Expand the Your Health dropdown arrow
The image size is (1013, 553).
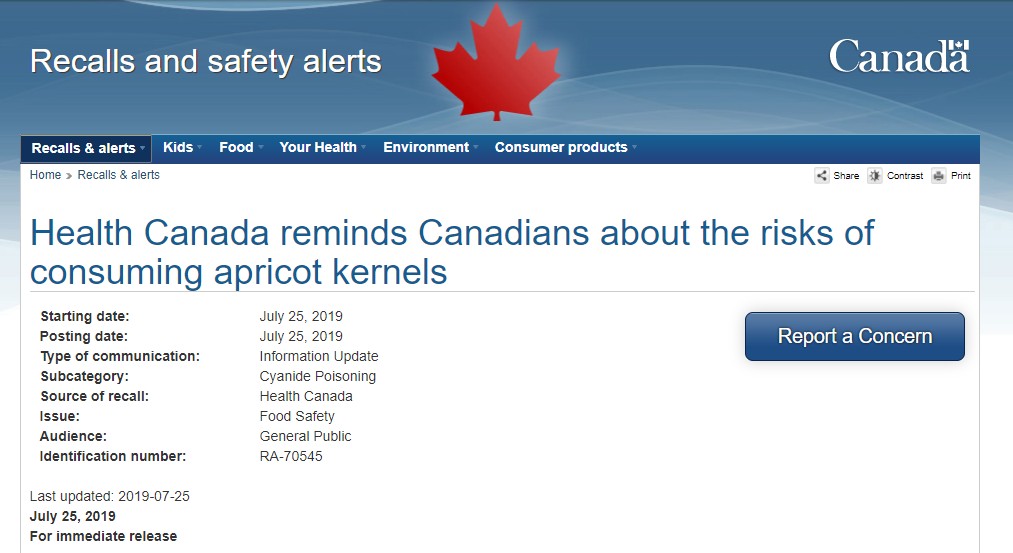pyautogui.click(x=364, y=147)
